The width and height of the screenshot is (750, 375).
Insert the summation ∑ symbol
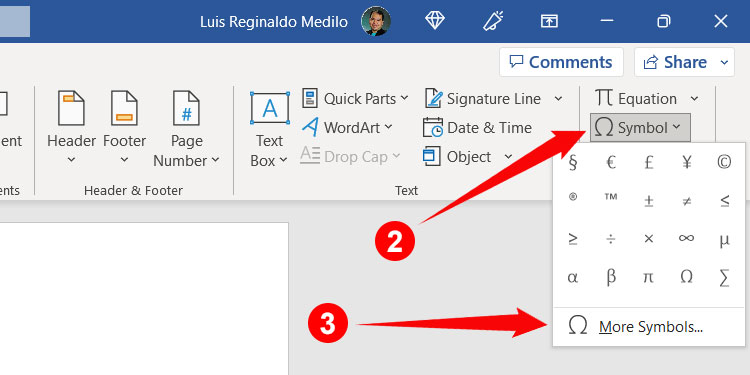pos(724,277)
